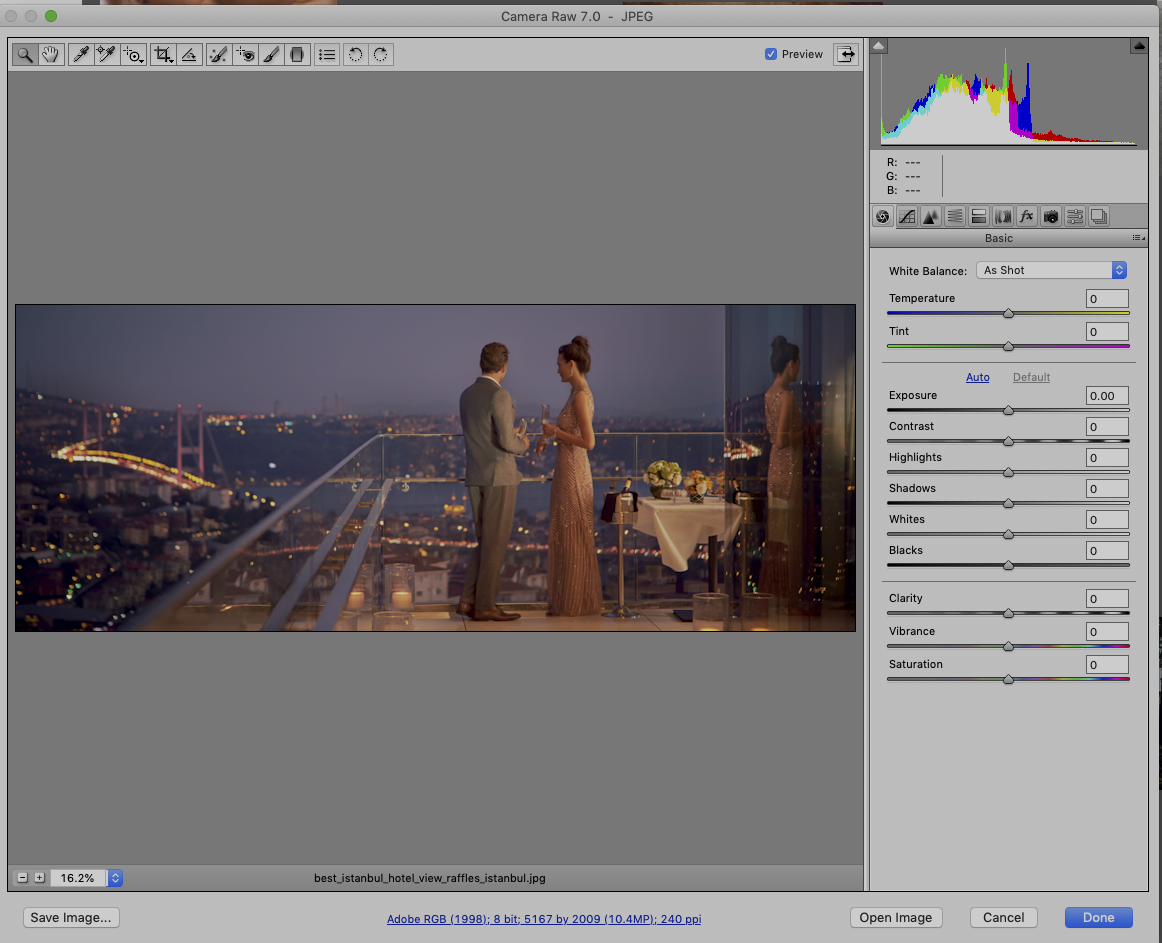Screen dimensions: 1162x943
Task: Toggle full screen mode icon
Action: tap(846, 54)
